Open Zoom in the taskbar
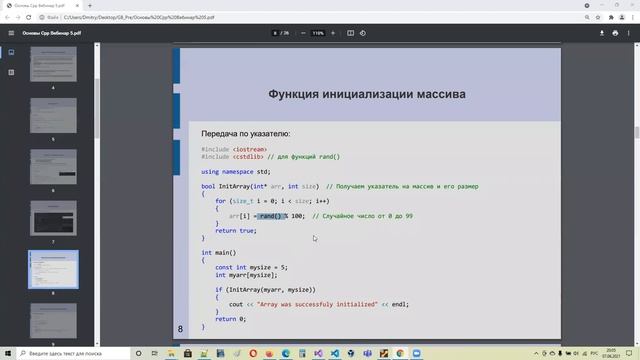The width and height of the screenshot is (640, 360). (416, 353)
